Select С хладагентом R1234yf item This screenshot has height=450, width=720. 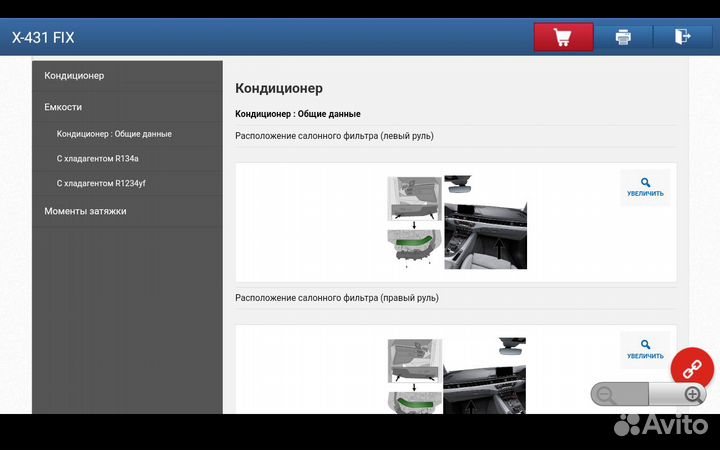click(x=127, y=183)
